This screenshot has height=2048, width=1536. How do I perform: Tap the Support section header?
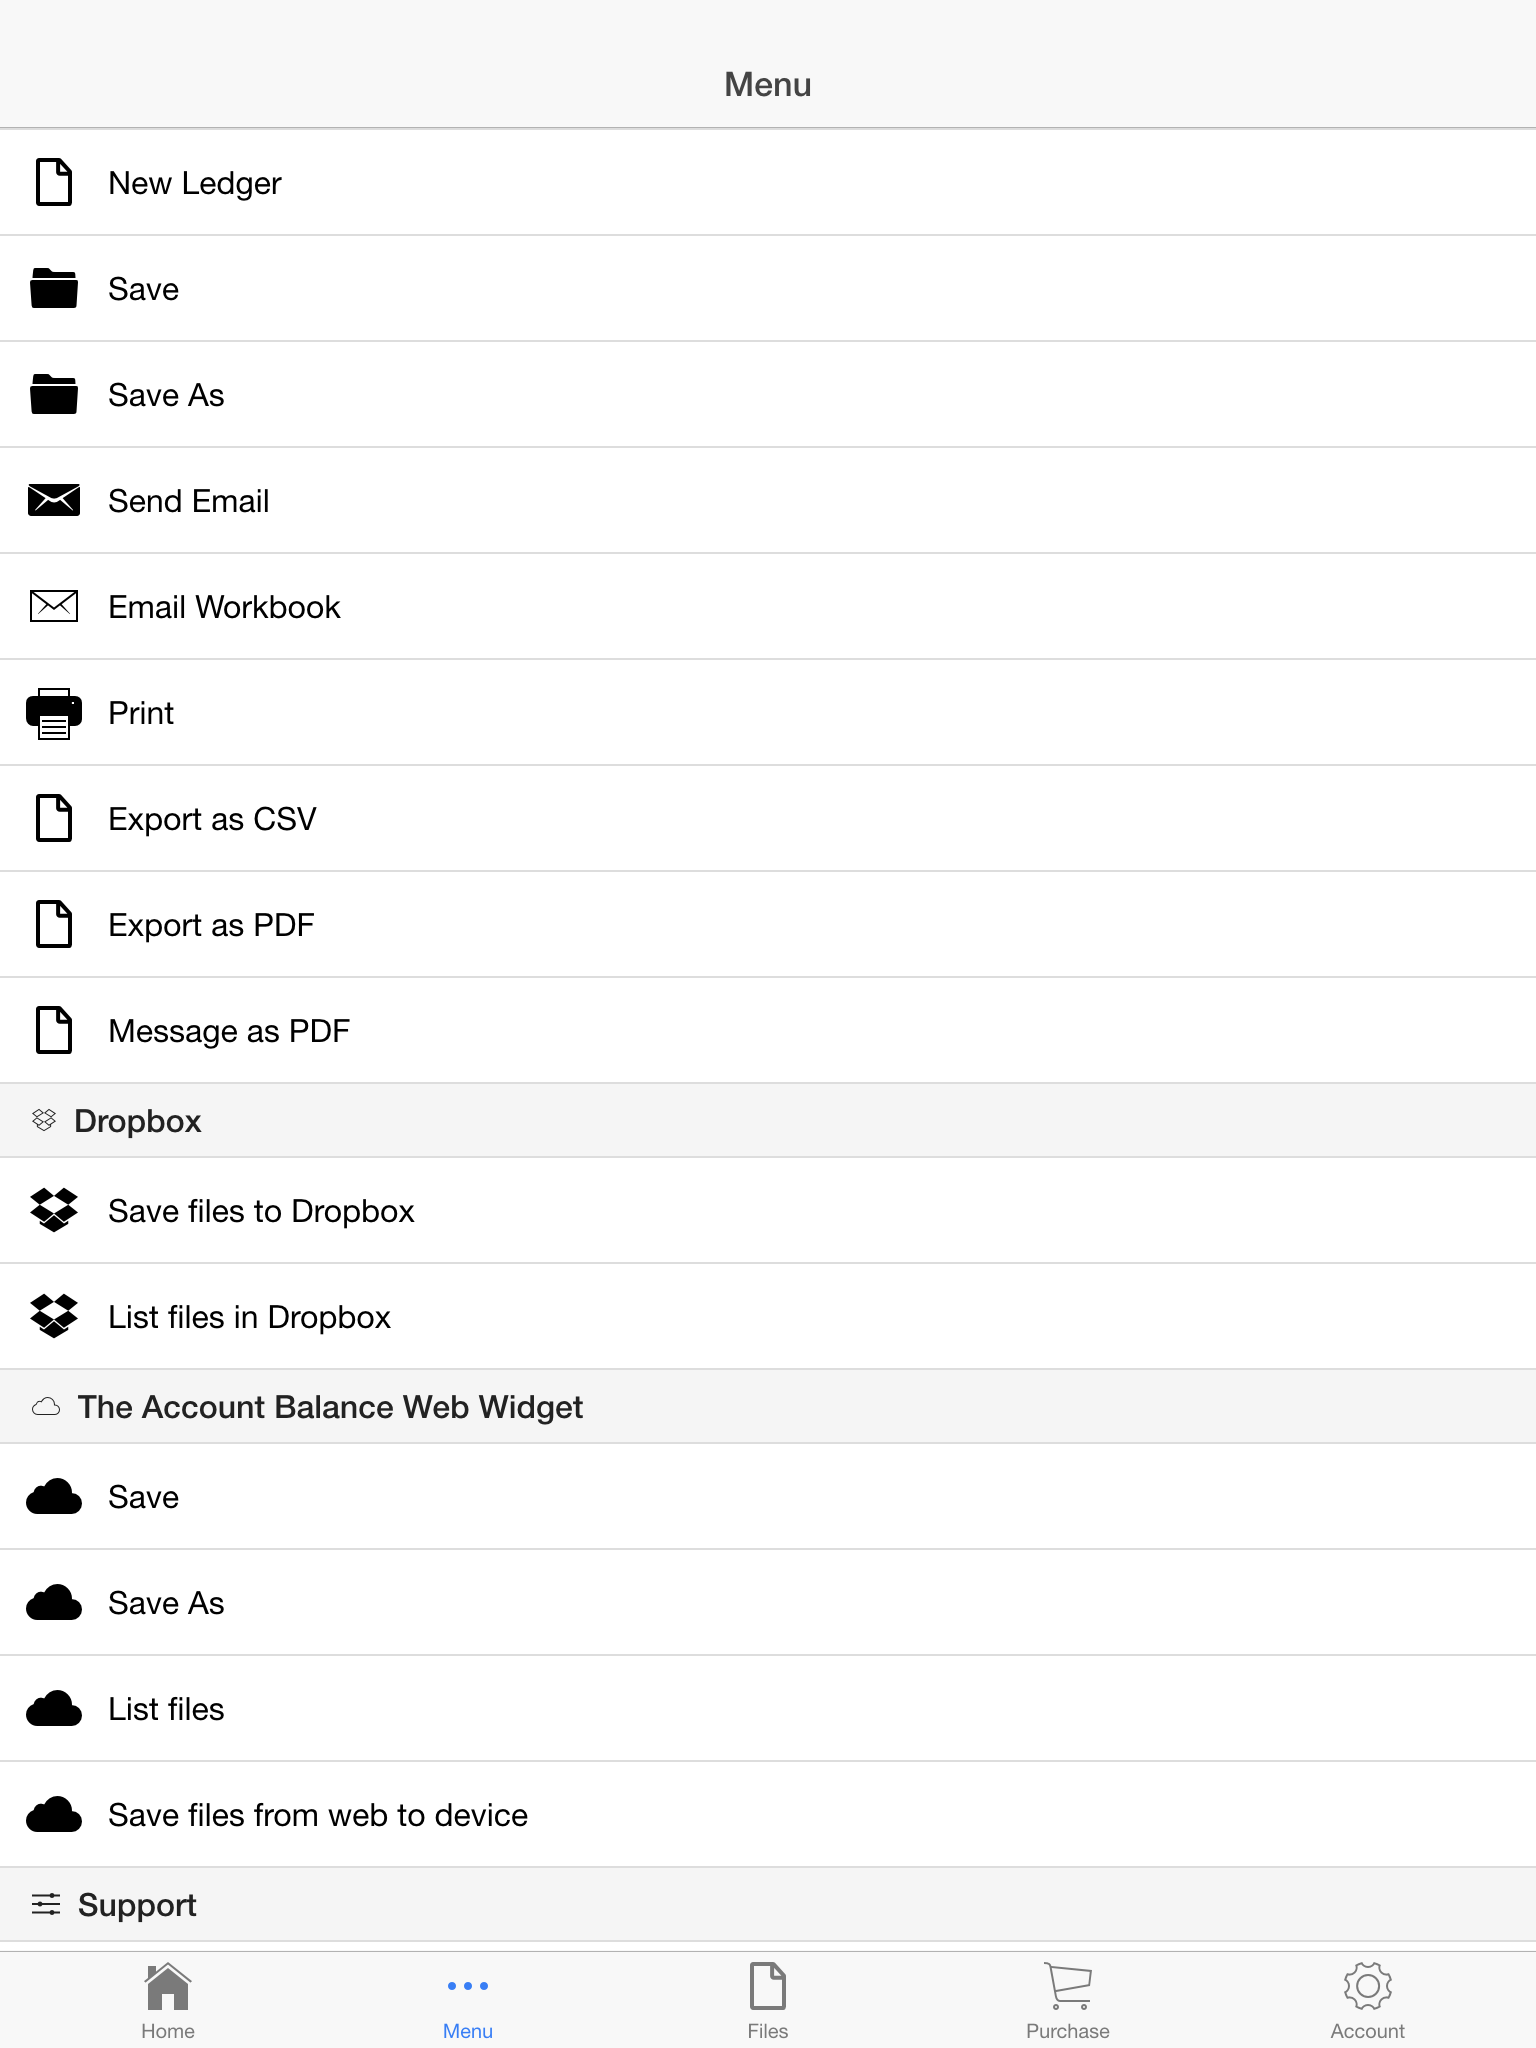768,1905
